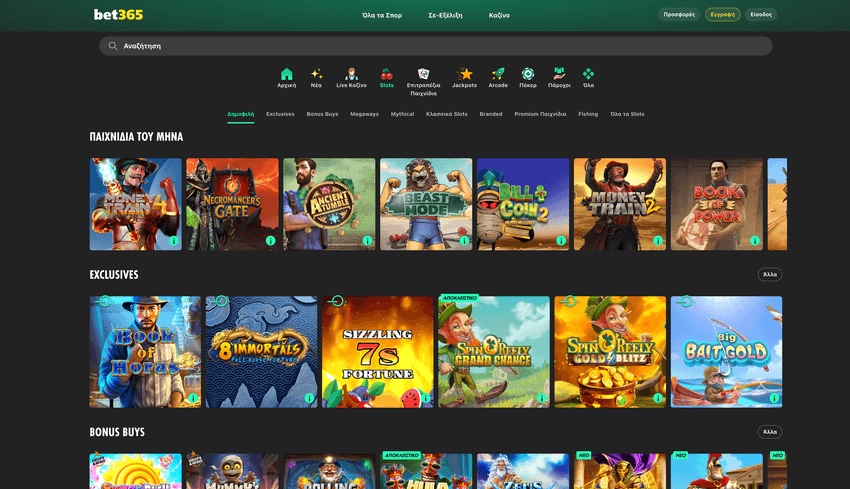
Task: Open Bill & Coin 2 game
Action: pyautogui.click(x=523, y=204)
